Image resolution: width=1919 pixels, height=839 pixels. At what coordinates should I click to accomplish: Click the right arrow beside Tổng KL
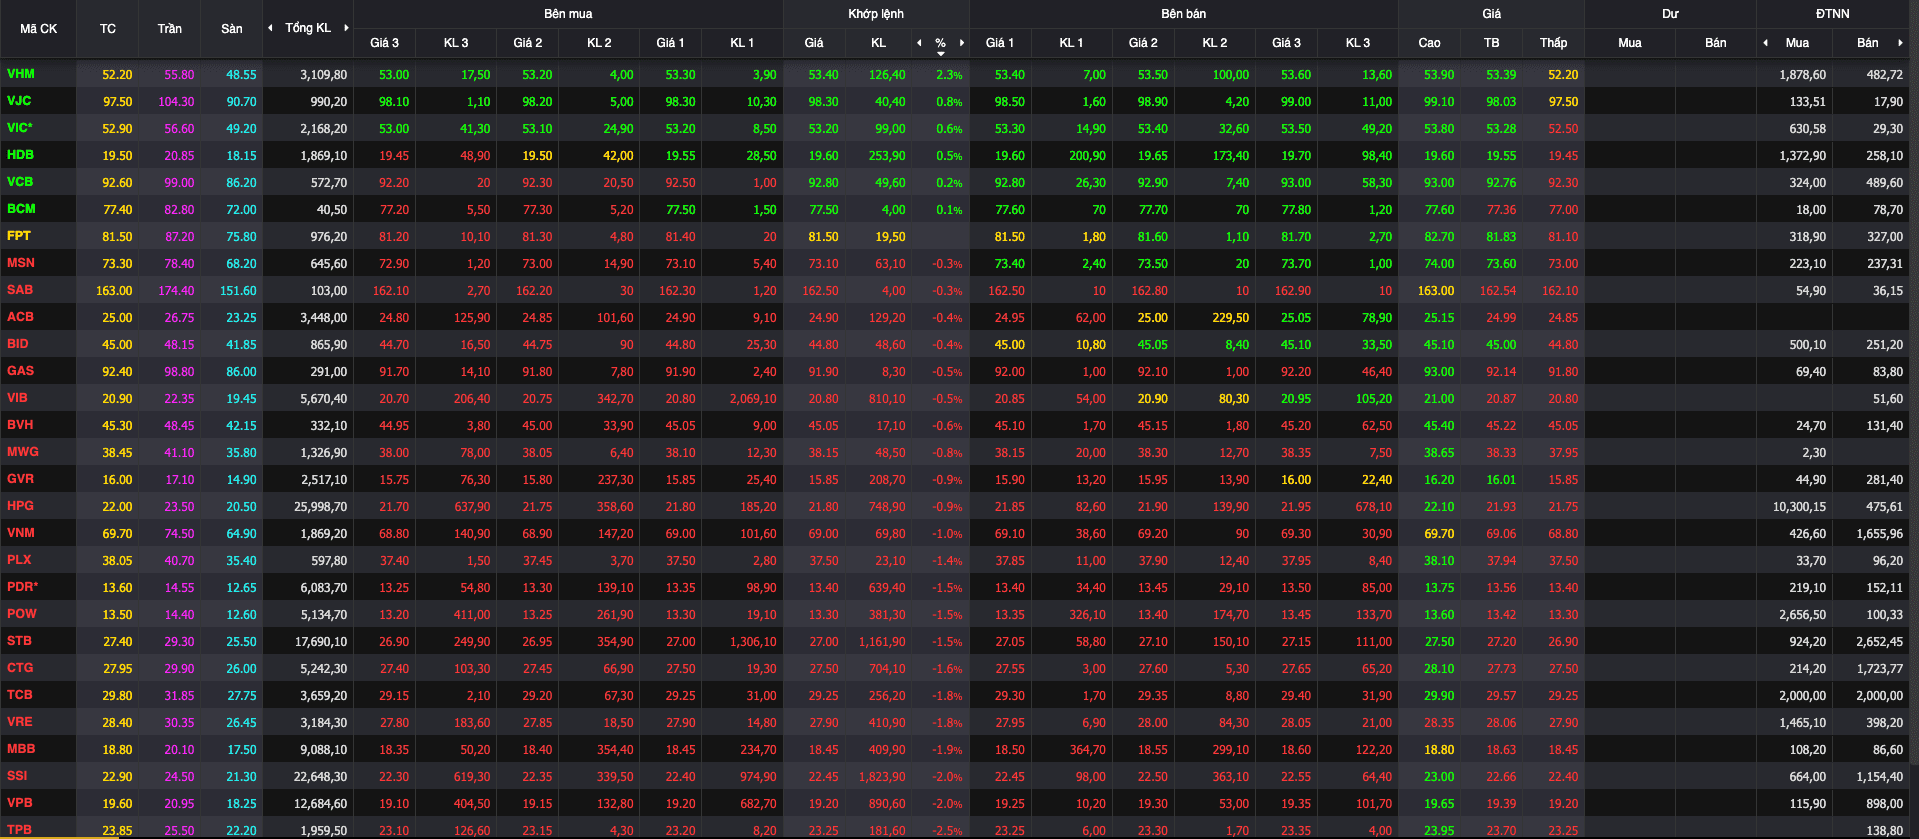[346, 28]
